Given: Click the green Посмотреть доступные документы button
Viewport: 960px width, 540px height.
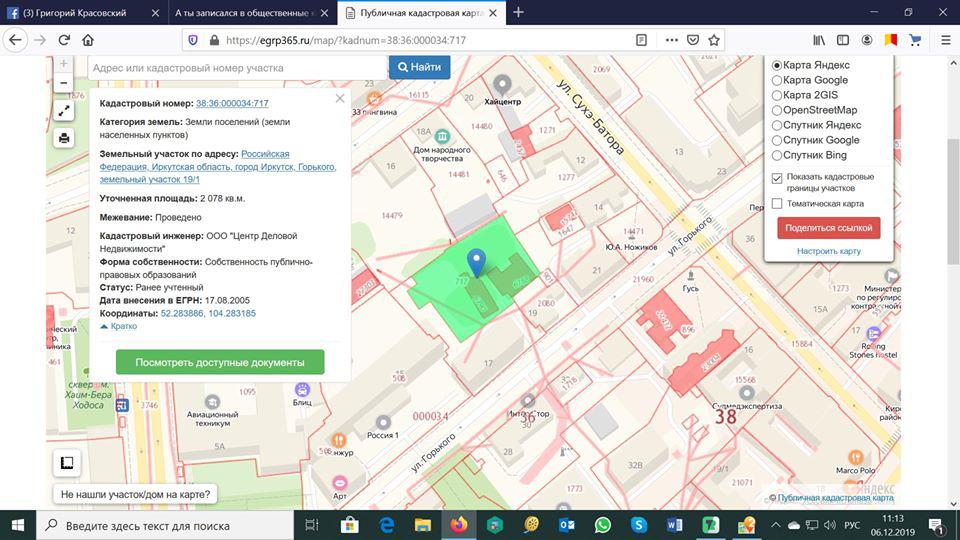Looking at the screenshot, I should 220,362.
